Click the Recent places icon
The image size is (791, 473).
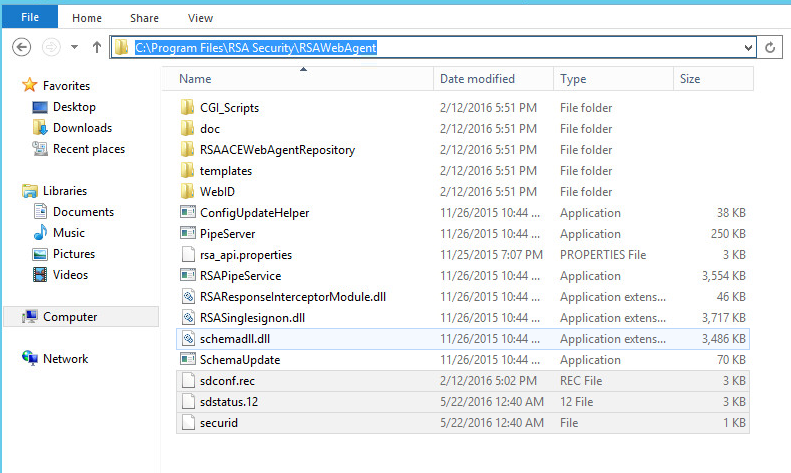coord(40,148)
